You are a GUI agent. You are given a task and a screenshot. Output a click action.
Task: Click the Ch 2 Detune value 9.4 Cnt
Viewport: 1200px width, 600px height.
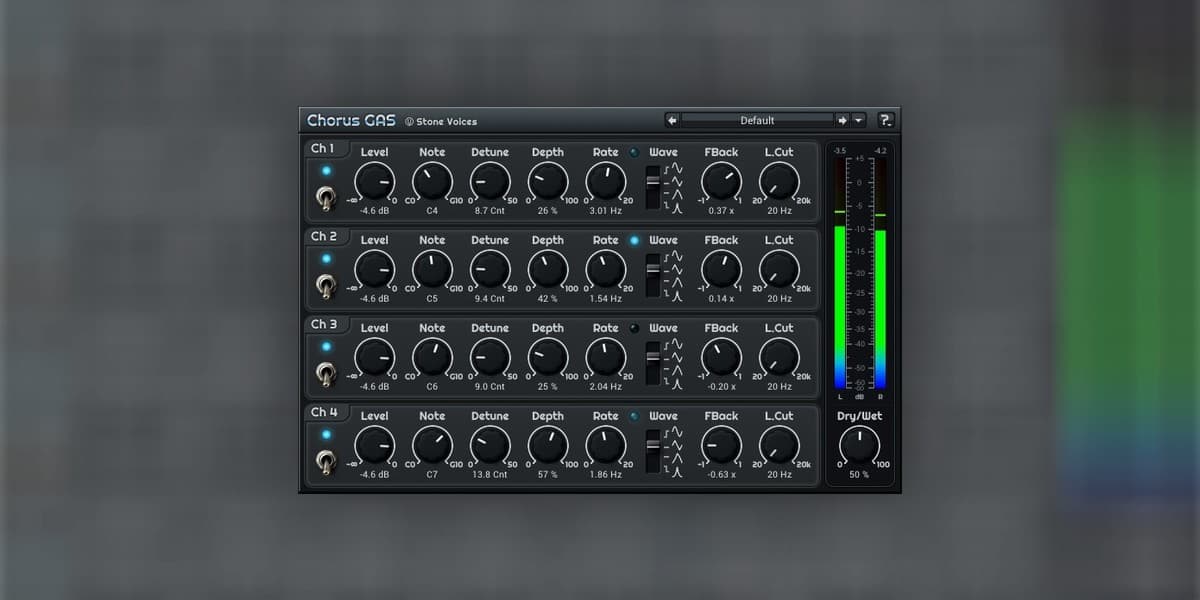pos(490,299)
